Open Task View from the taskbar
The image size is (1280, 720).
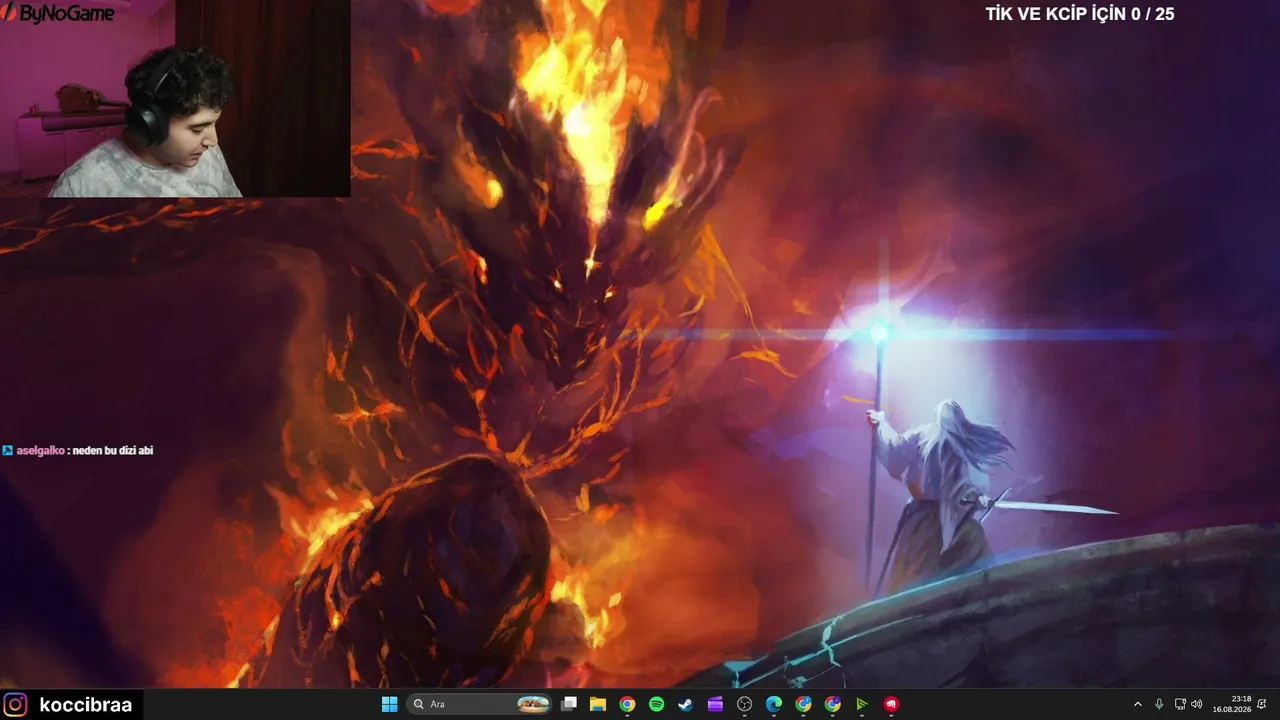tap(569, 704)
